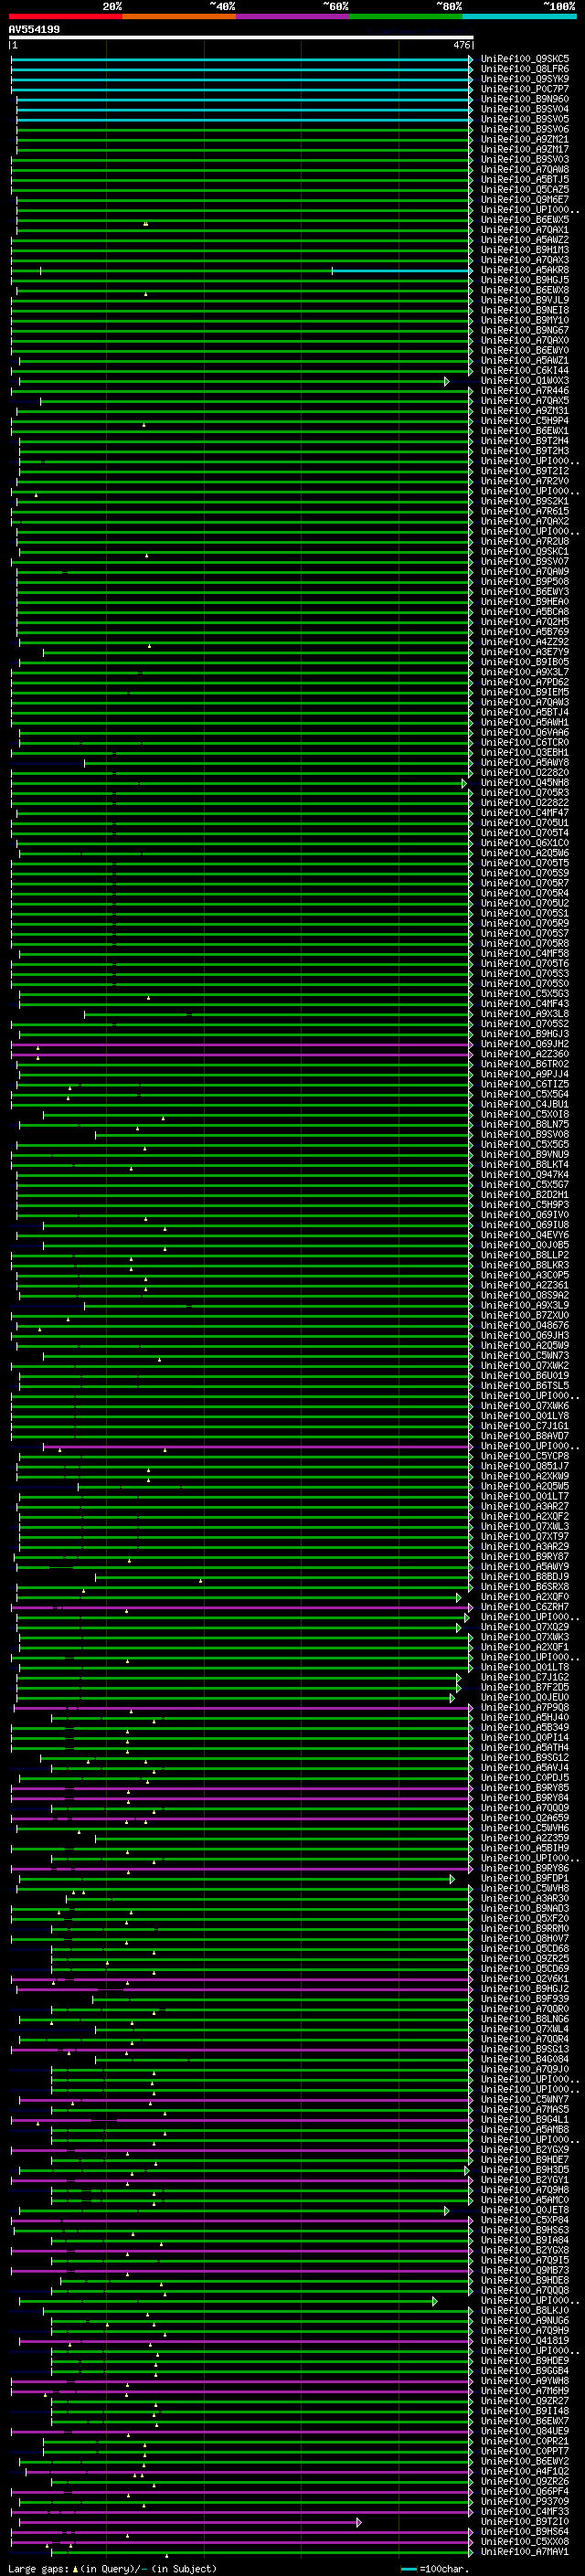Click the shortened green bar for Q1W0X3

pos(234,381)
